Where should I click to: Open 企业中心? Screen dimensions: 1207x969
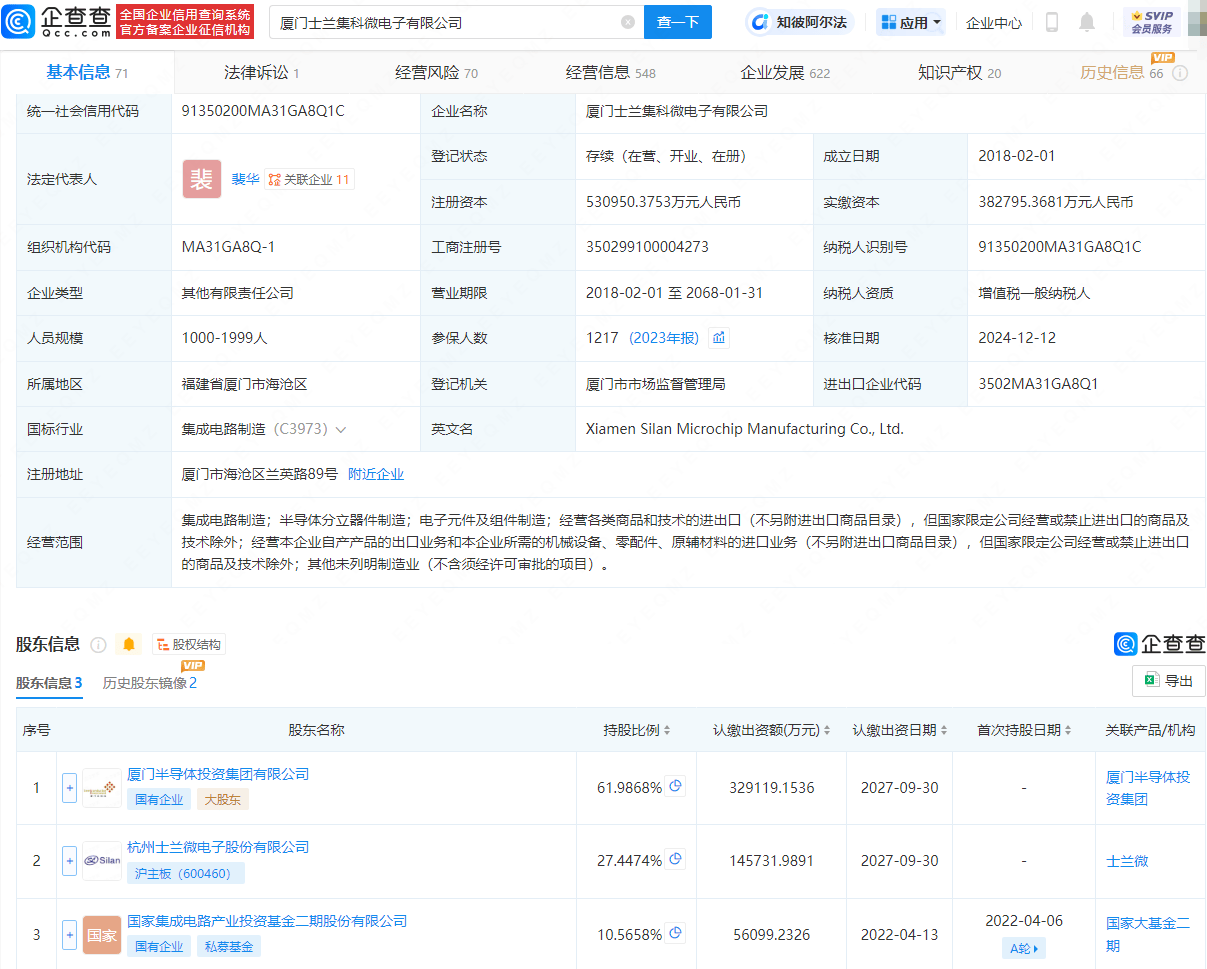click(994, 22)
